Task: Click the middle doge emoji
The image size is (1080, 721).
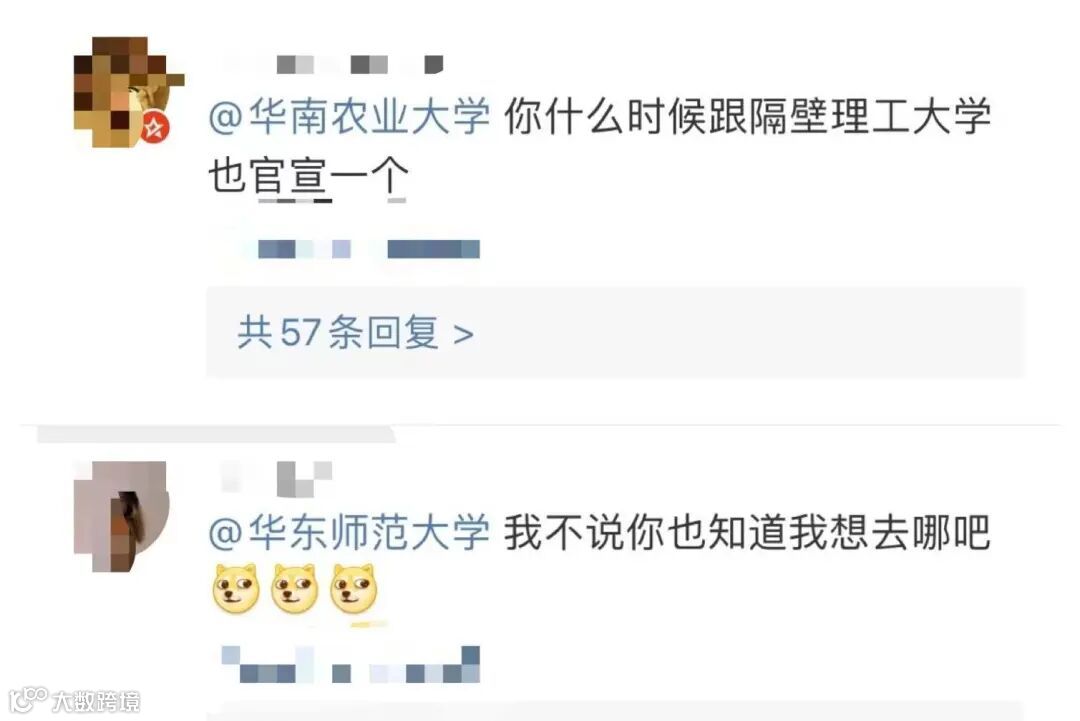Action: pos(295,589)
